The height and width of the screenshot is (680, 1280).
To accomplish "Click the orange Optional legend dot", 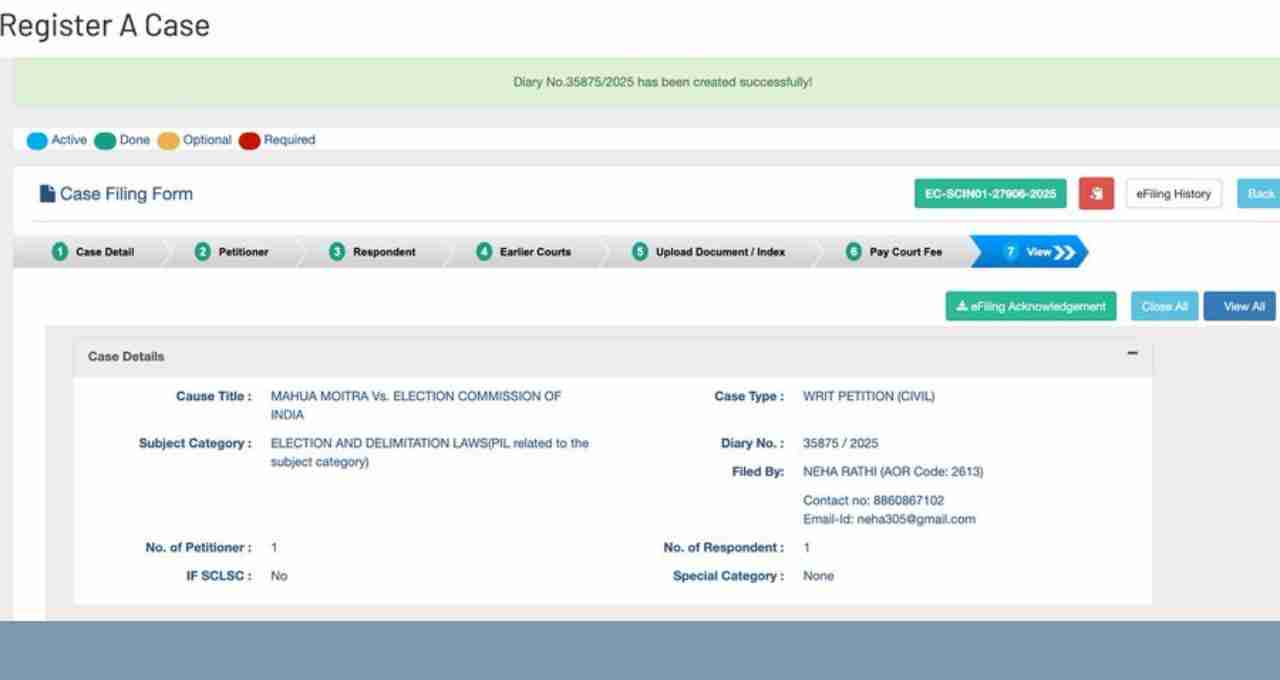I will [x=168, y=141].
